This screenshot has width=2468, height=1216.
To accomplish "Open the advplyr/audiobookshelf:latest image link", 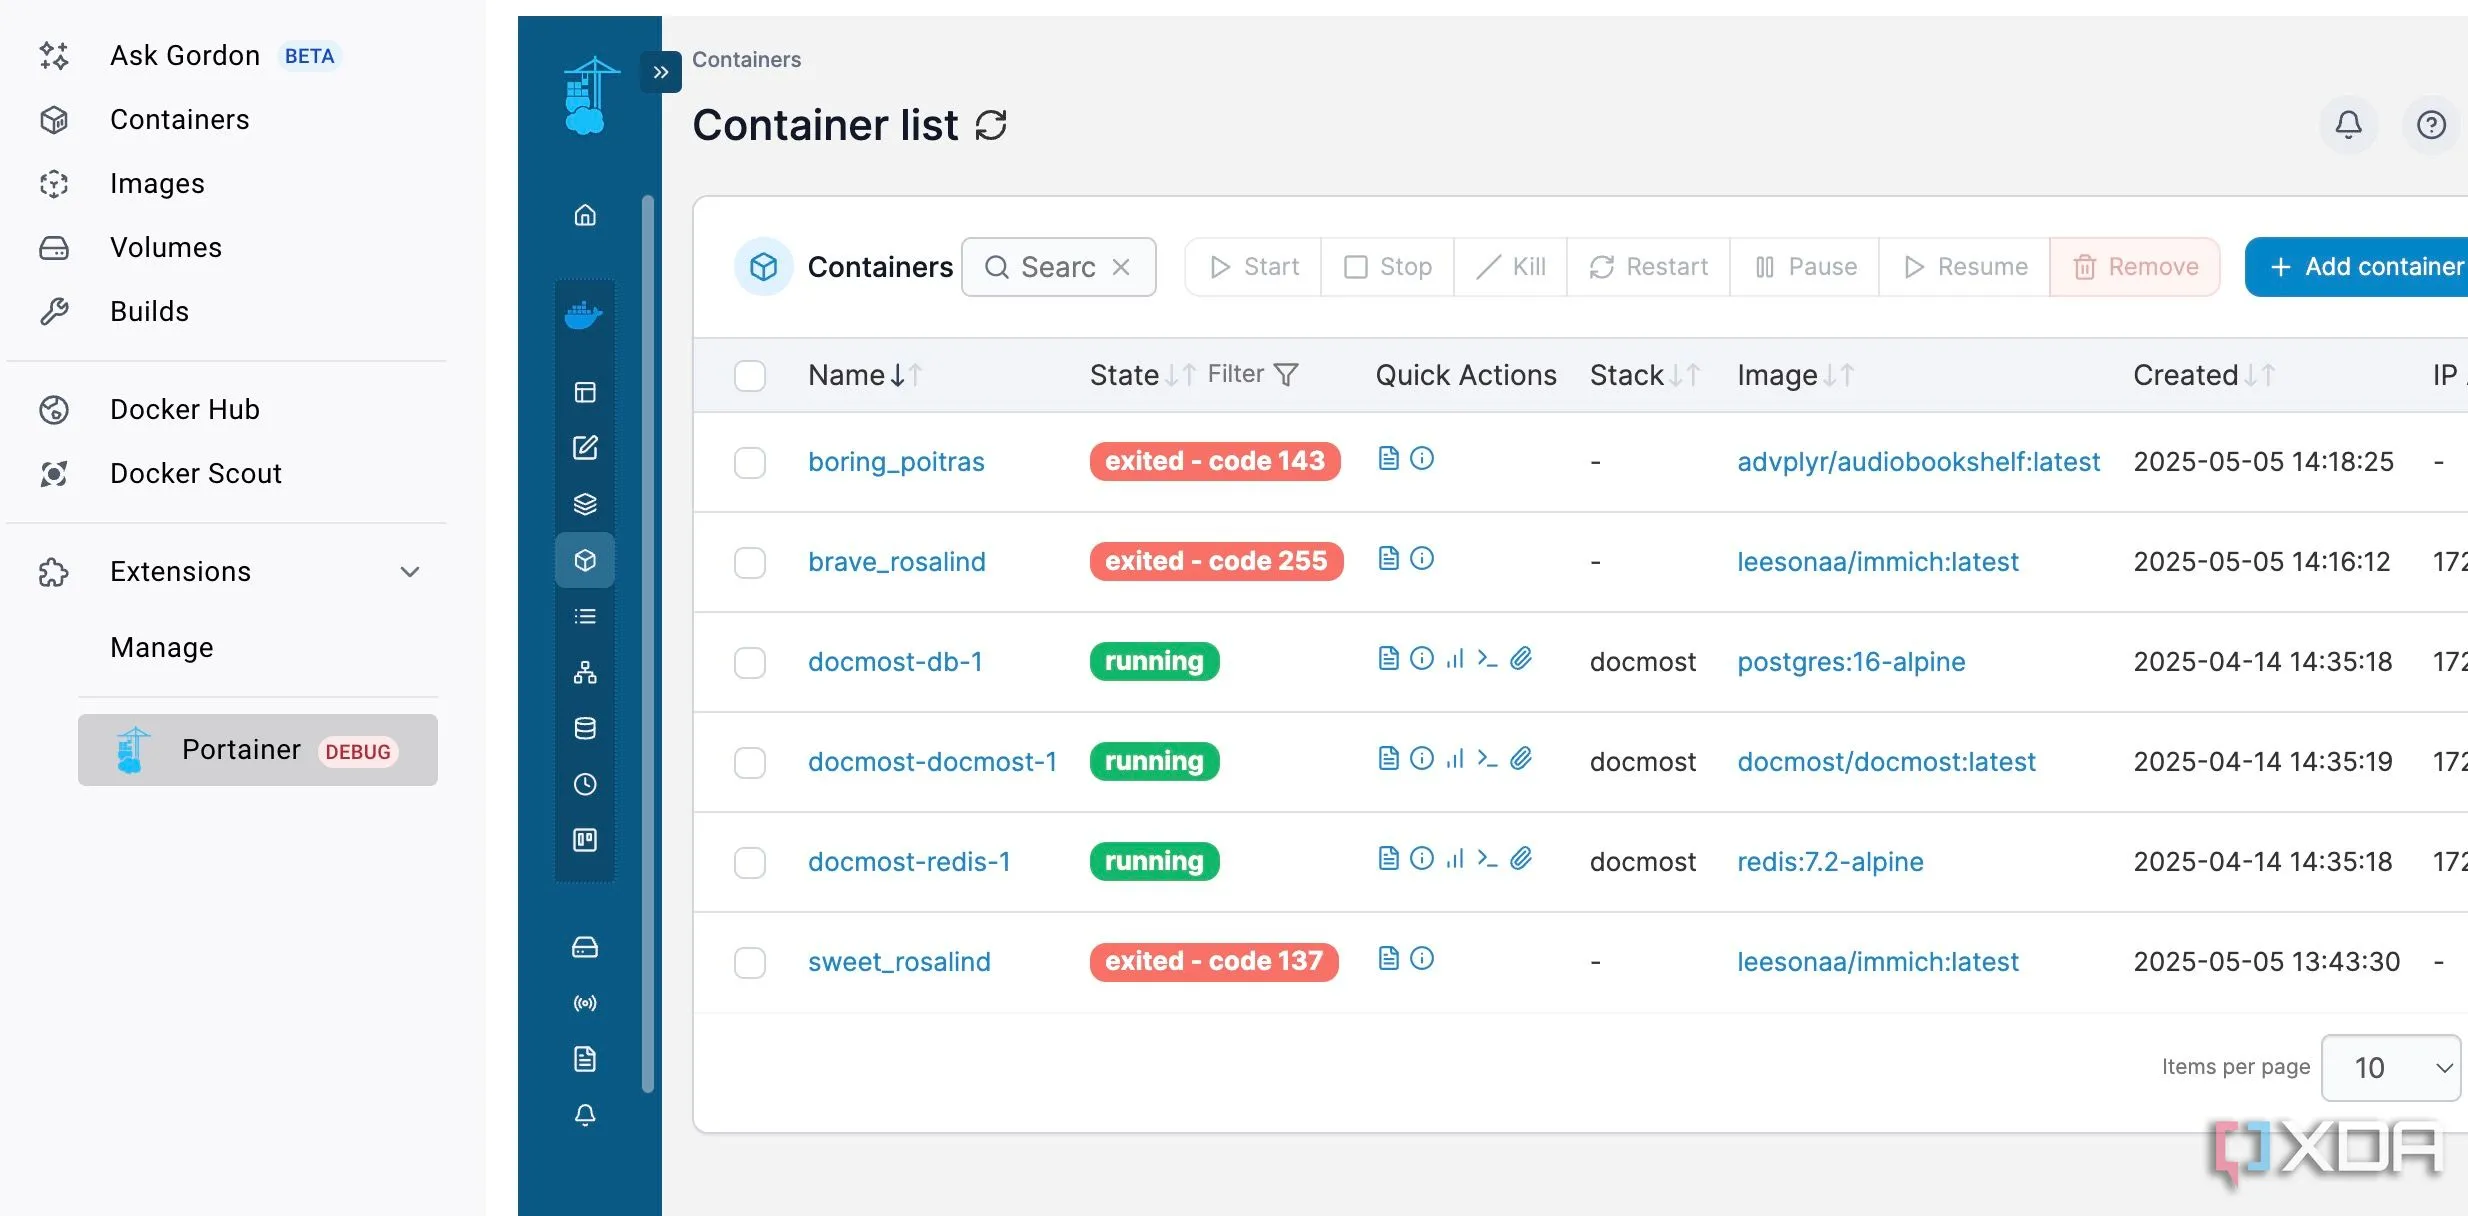I will [x=1918, y=462].
